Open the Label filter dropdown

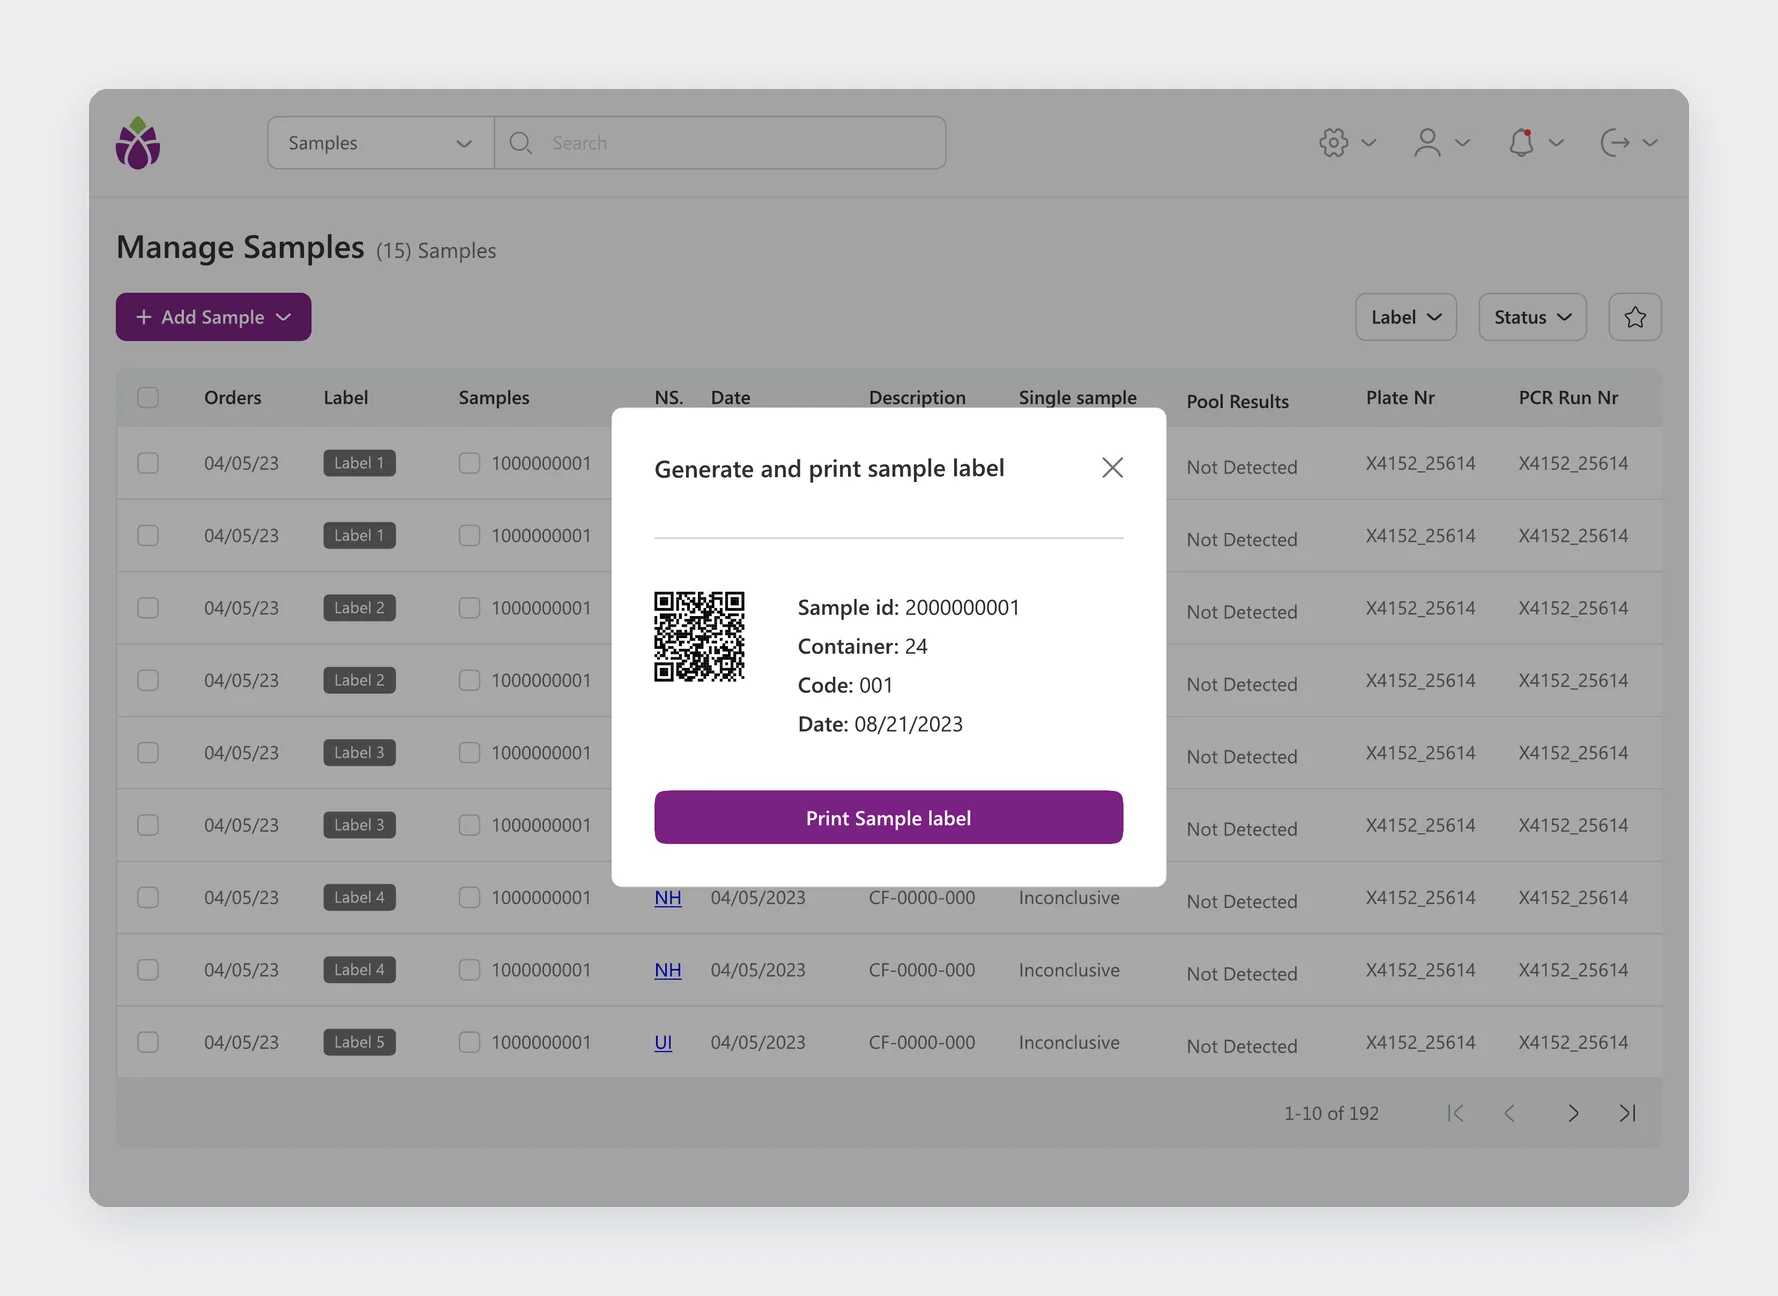tap(1405, 317)
